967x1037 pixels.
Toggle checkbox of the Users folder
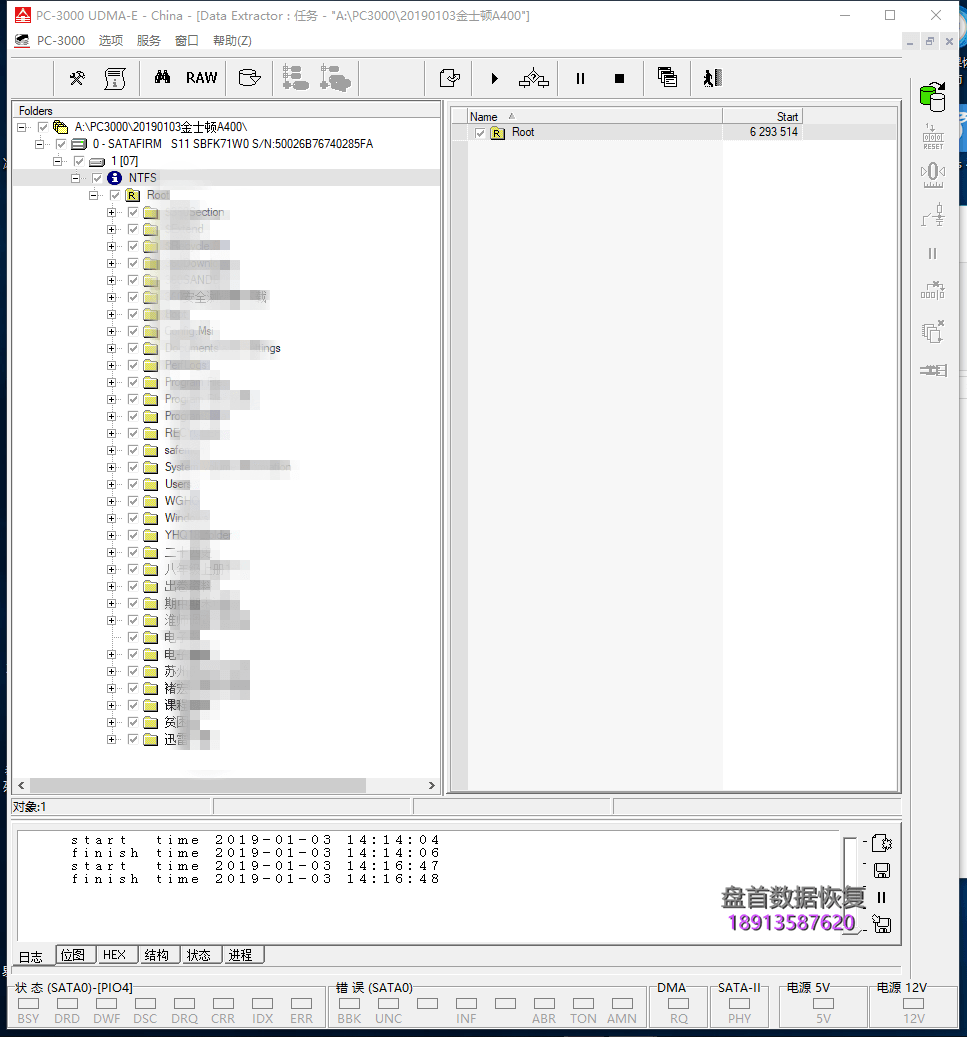[133, 484]
